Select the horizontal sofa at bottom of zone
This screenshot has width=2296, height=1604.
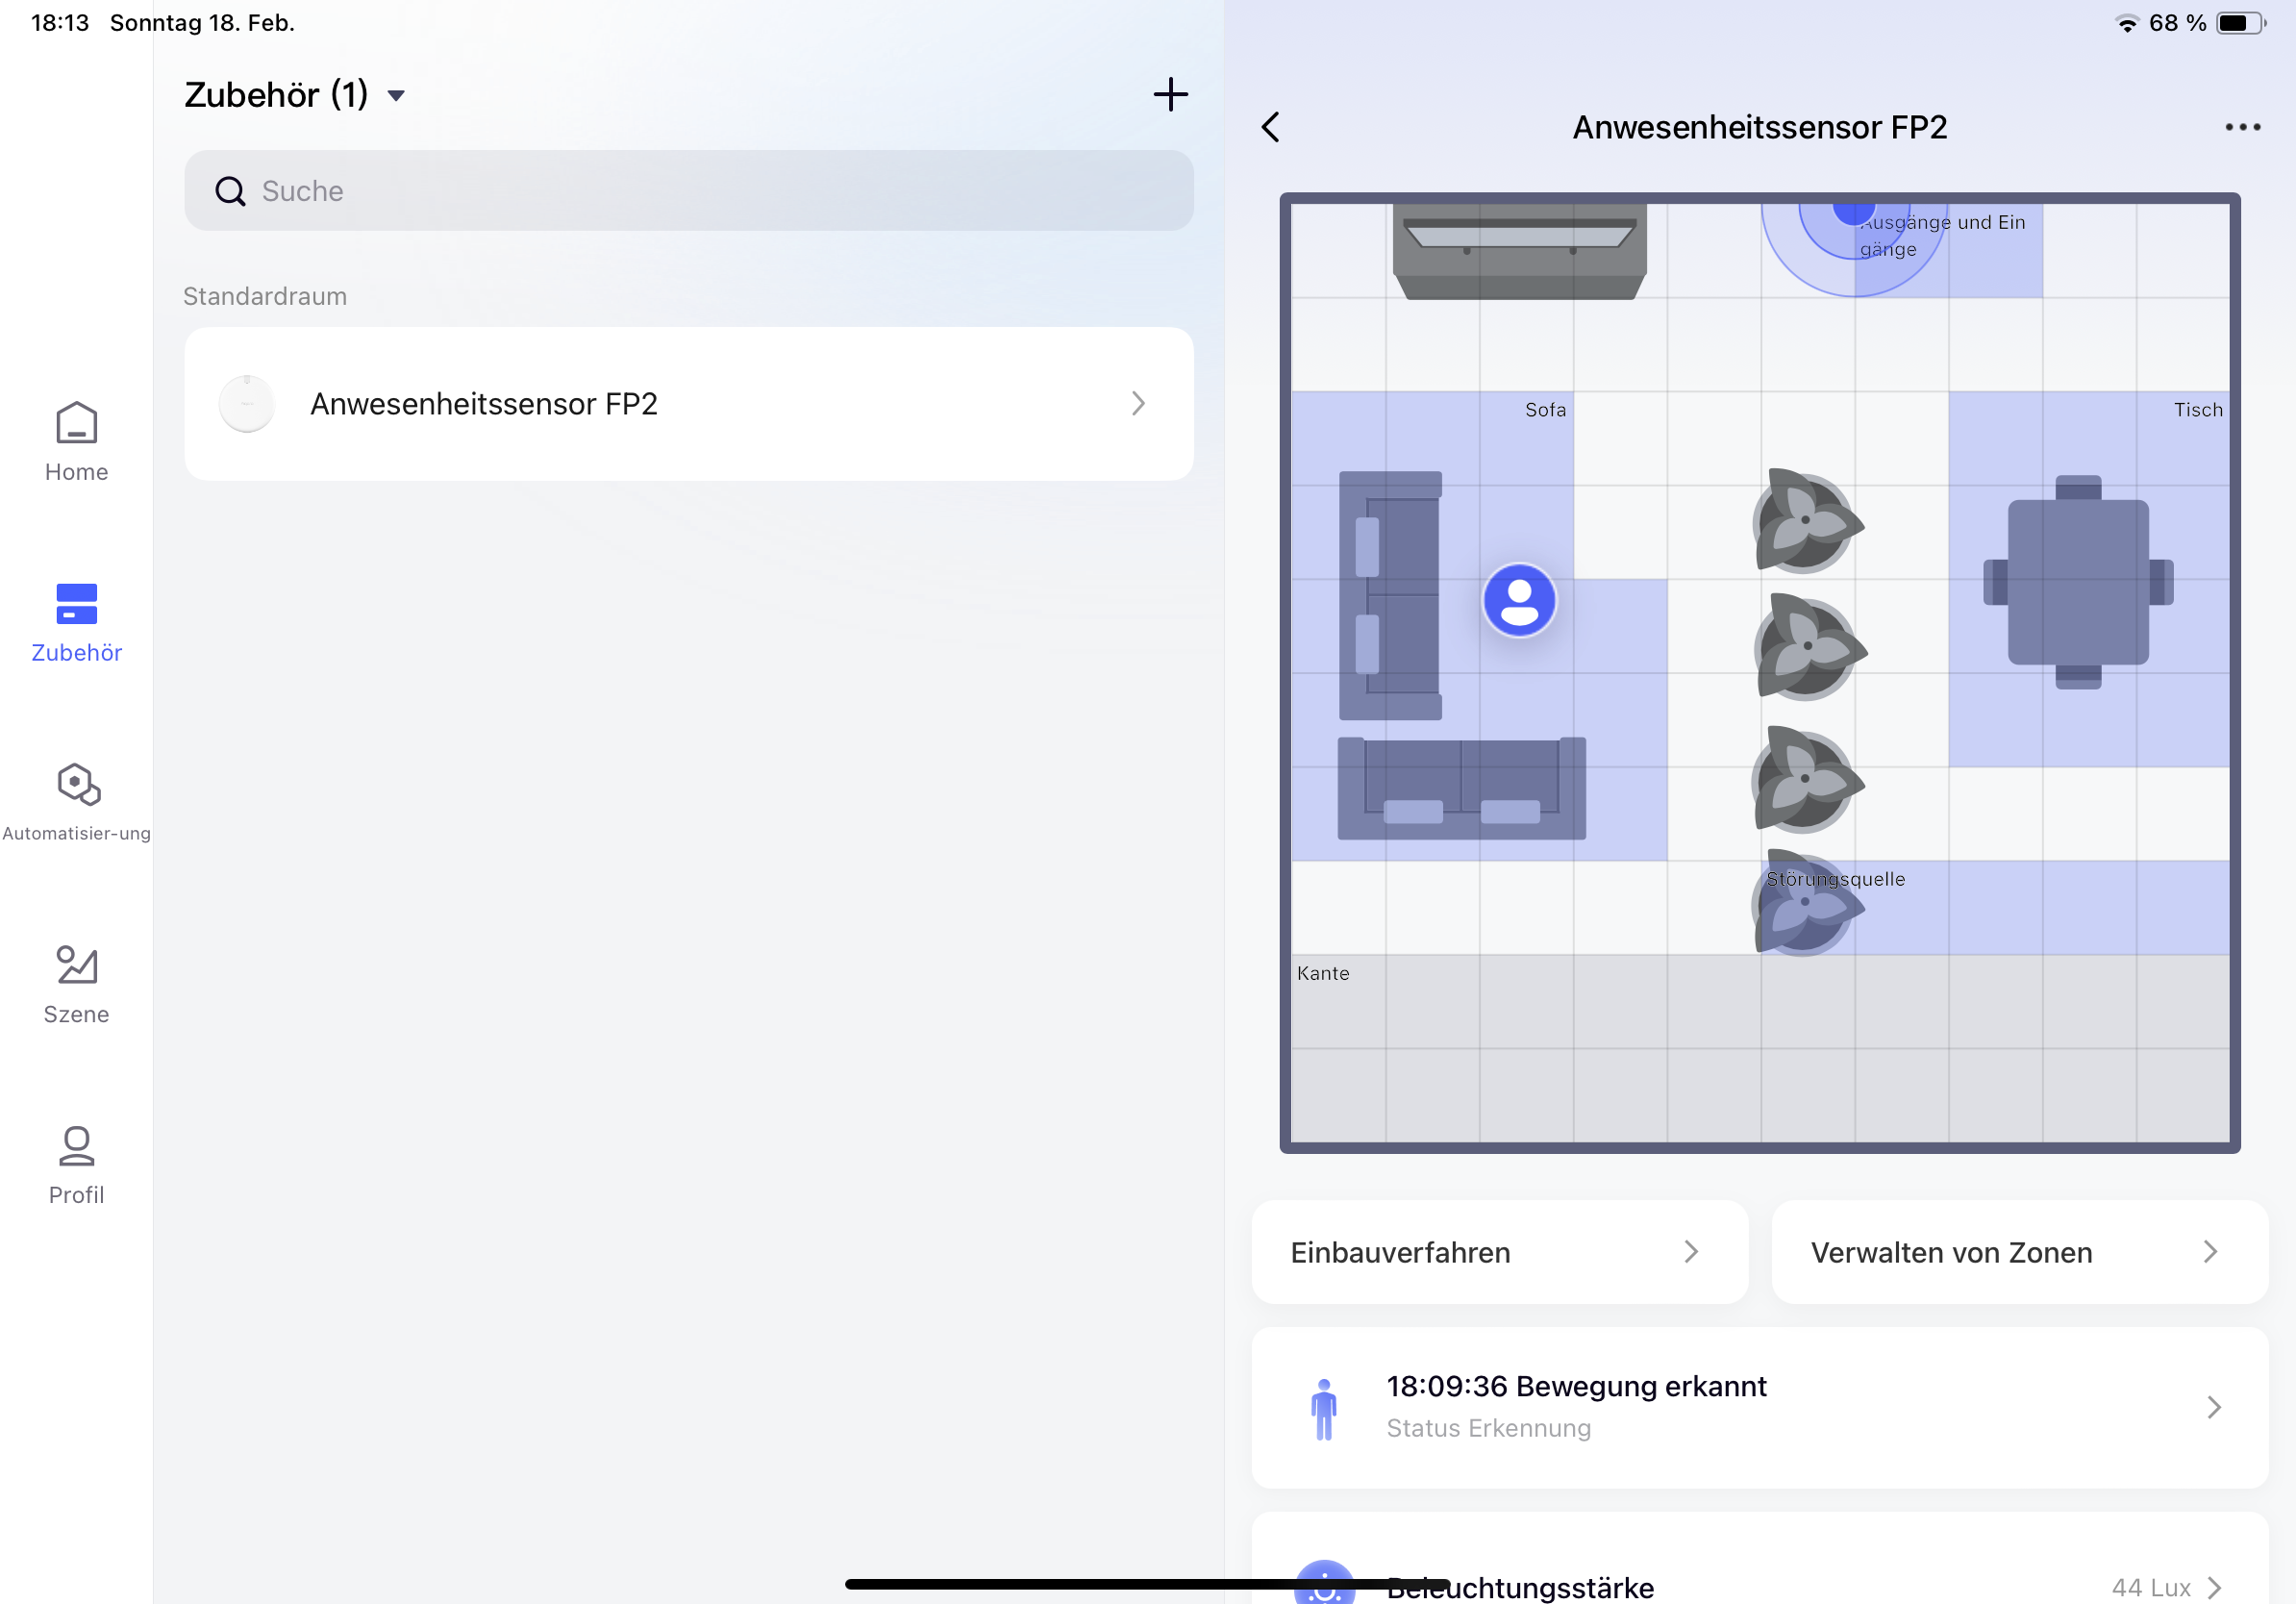[1461, 788]
